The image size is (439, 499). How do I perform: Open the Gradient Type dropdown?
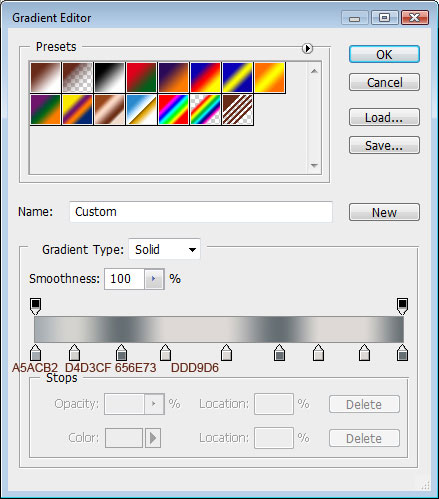tap(164, 249)
